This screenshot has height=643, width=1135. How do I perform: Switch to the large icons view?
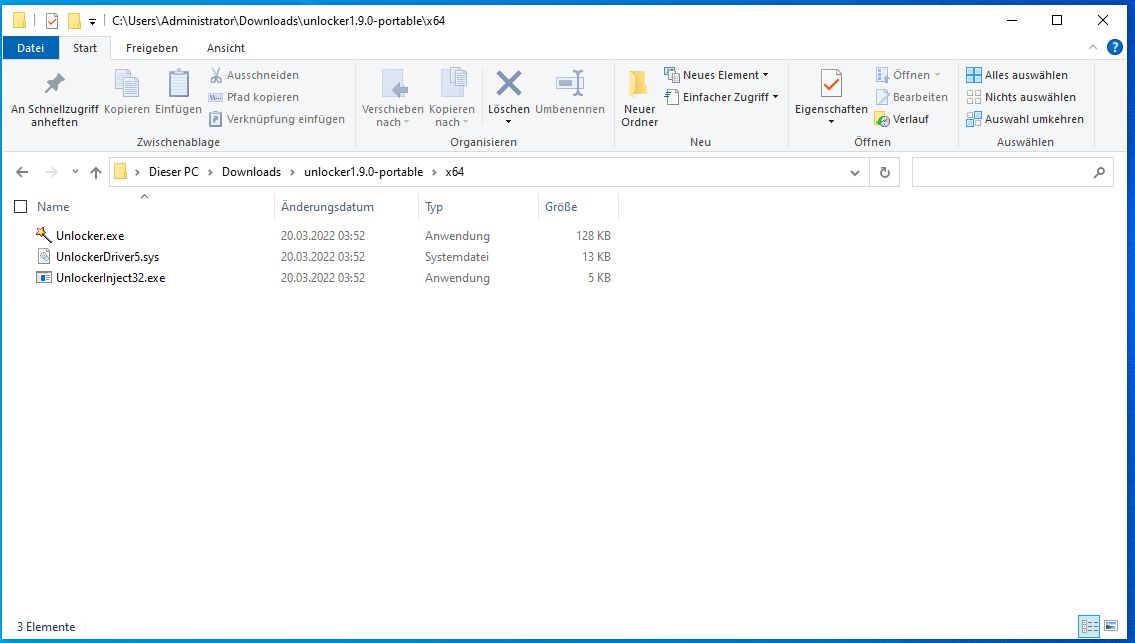coord(1111,626)
